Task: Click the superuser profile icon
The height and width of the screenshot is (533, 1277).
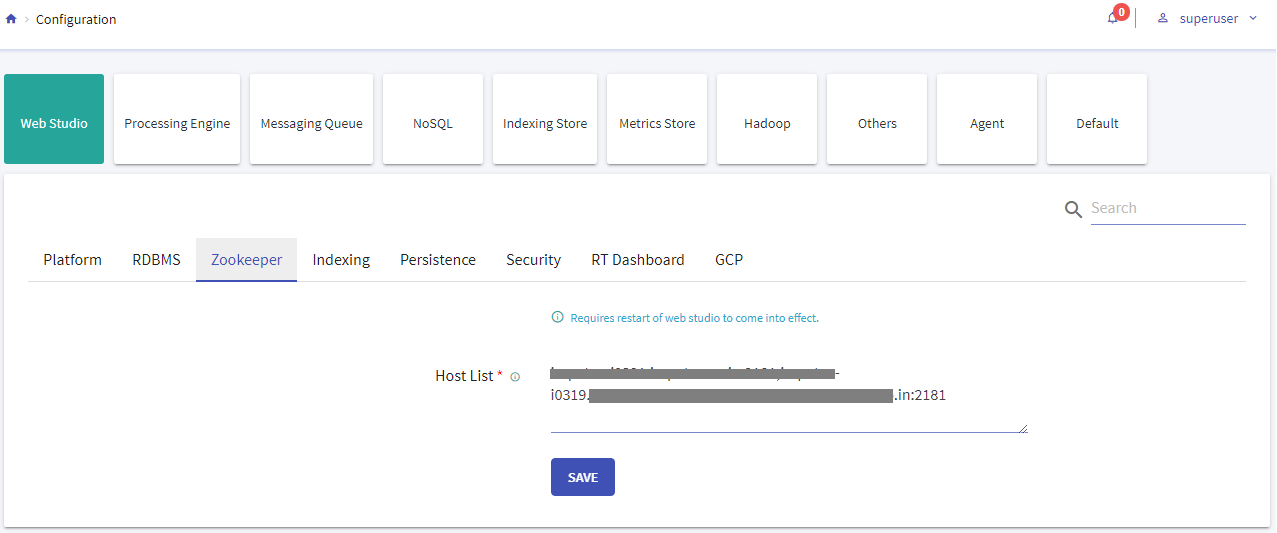Action: point(1163,18)
